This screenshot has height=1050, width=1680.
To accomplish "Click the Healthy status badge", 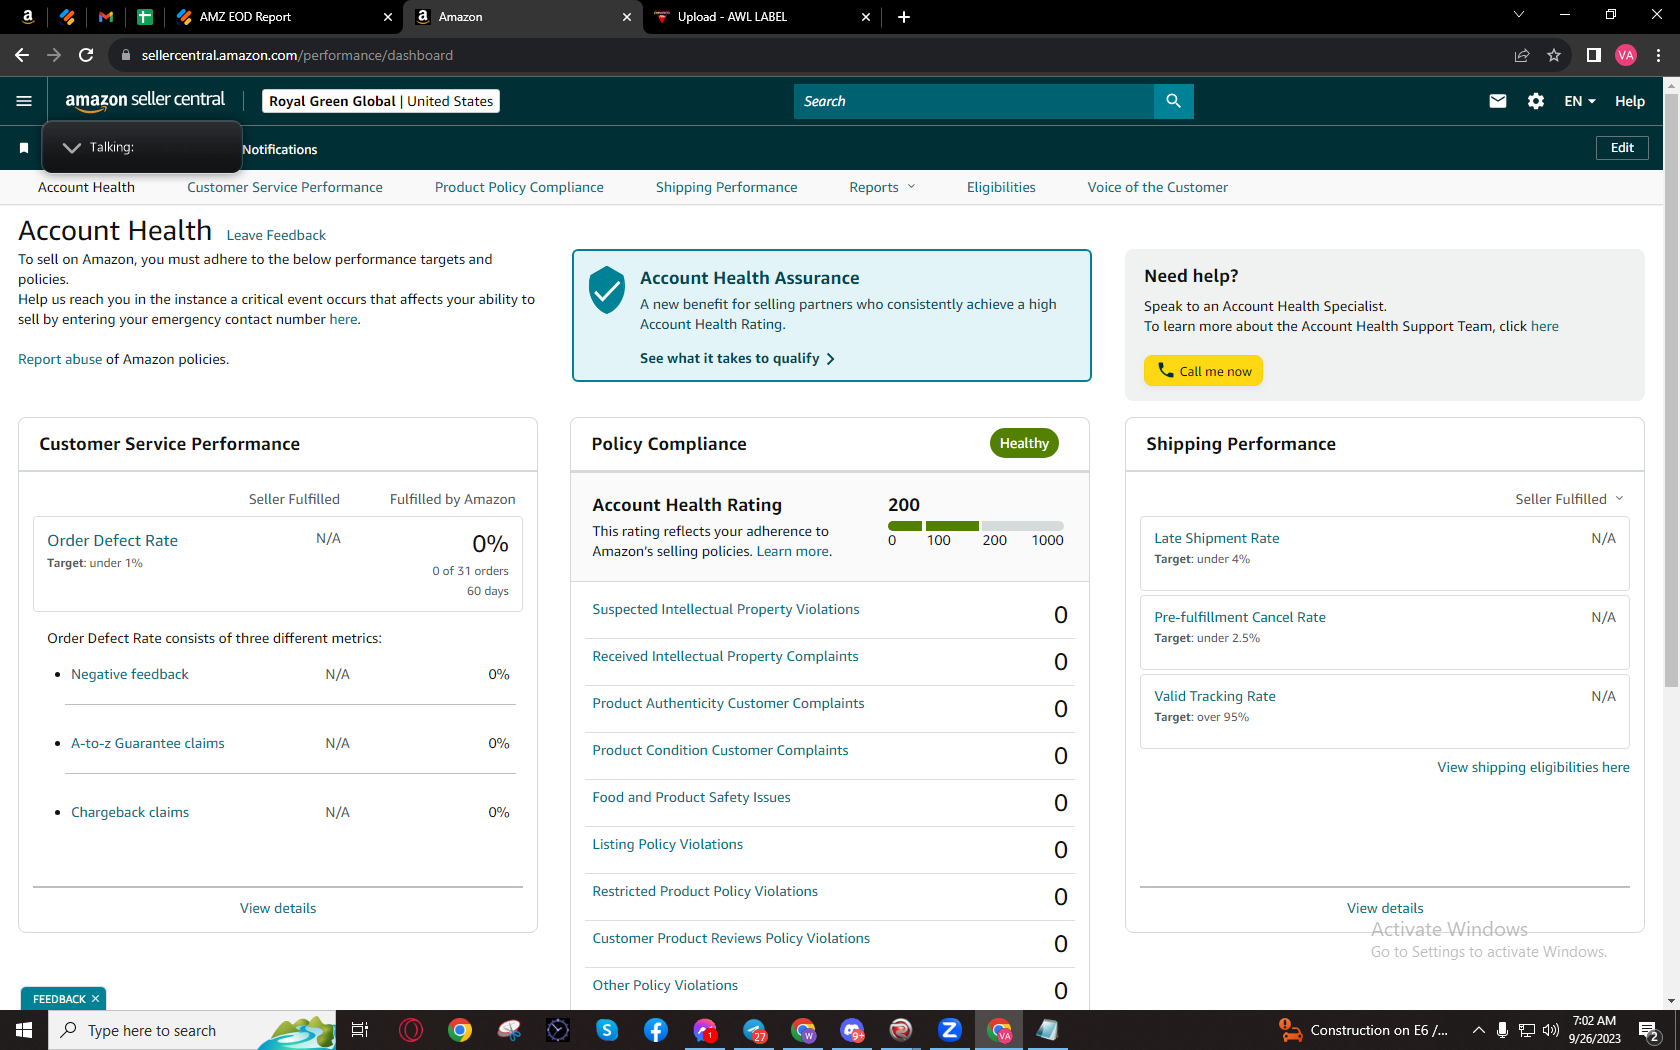I will tap(1024, 443).
